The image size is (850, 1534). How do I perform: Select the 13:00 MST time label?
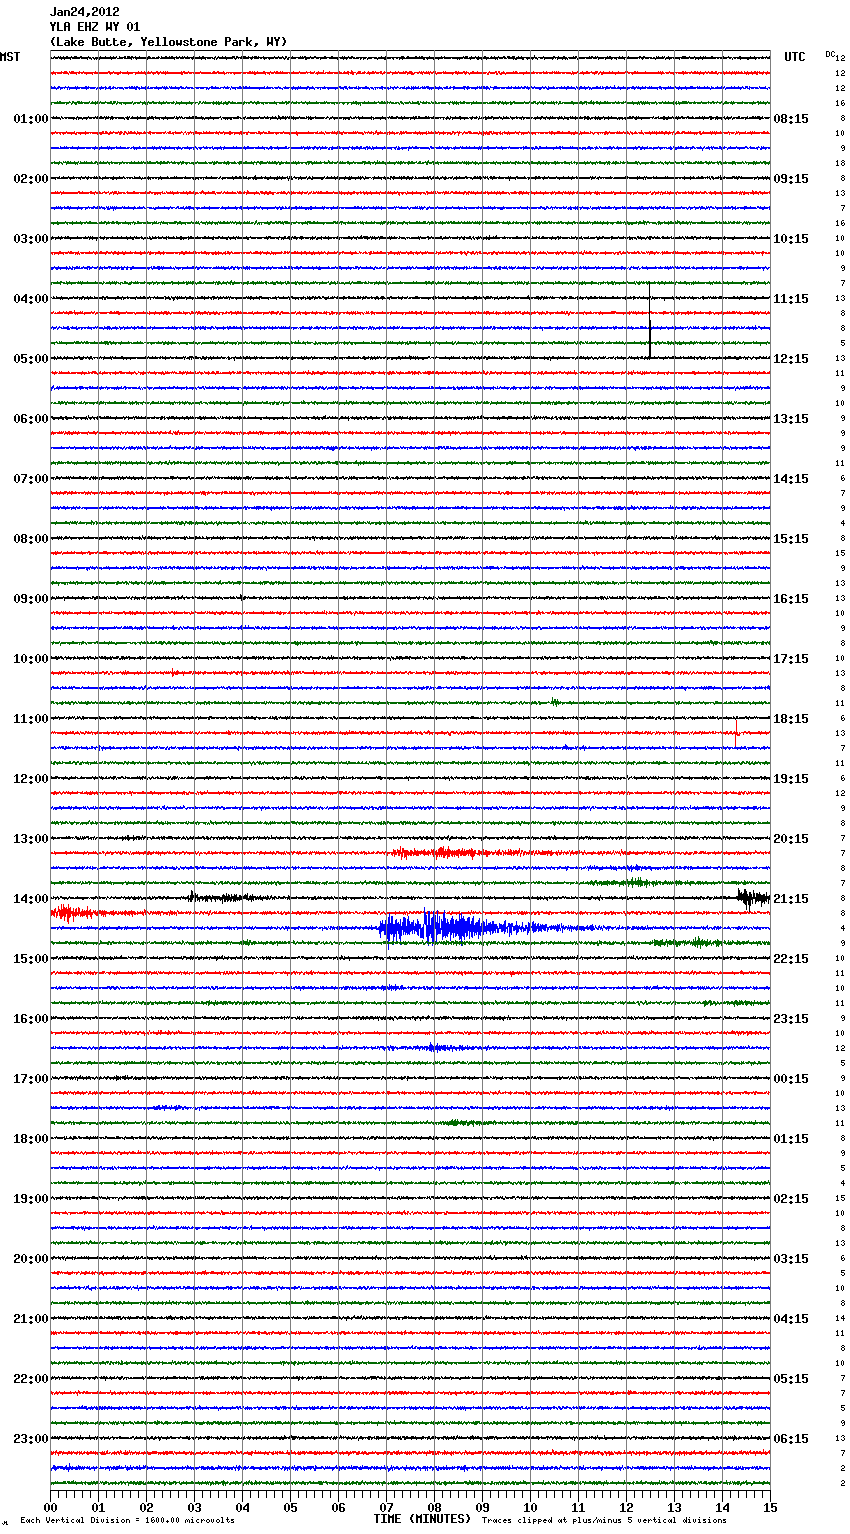(x=31, y=839)
